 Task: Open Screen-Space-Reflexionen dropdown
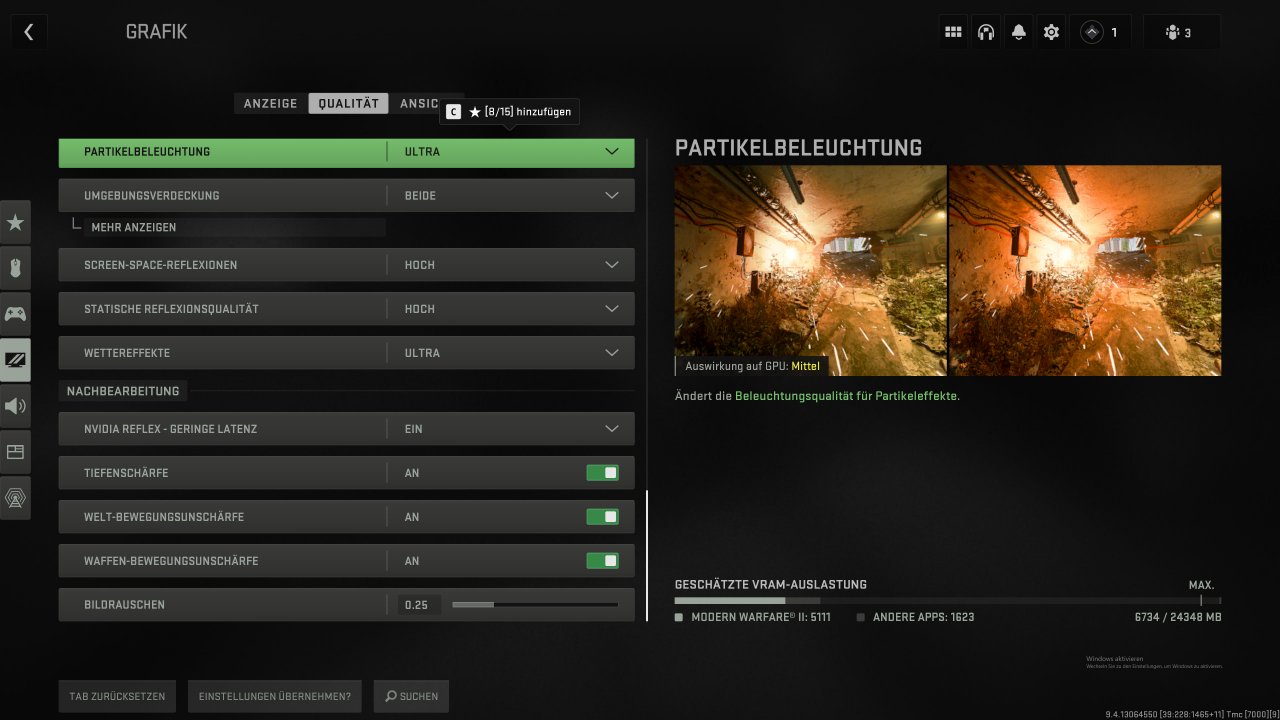tap(346, 265)
